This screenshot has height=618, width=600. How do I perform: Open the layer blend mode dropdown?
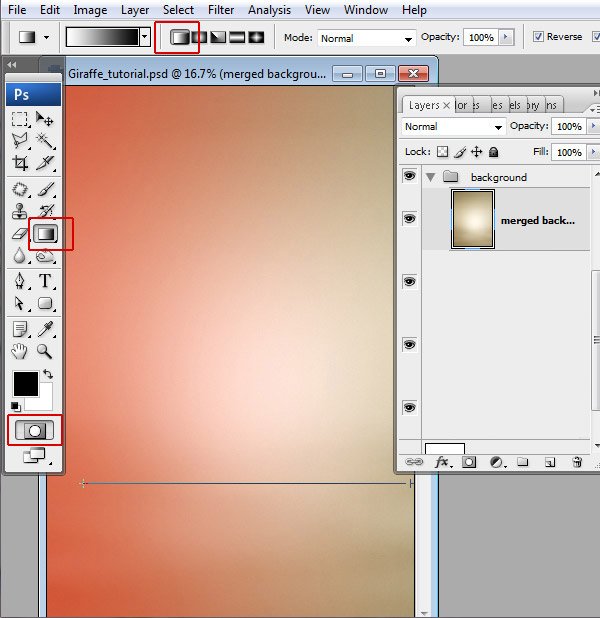point(453,127)
